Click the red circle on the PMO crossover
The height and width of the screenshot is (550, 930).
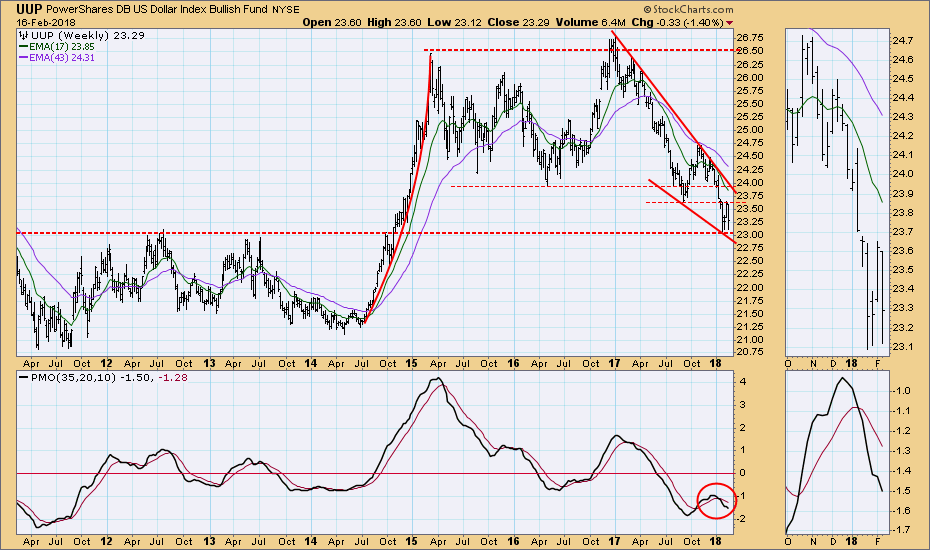pyautogui.click(x=716, y=501)
